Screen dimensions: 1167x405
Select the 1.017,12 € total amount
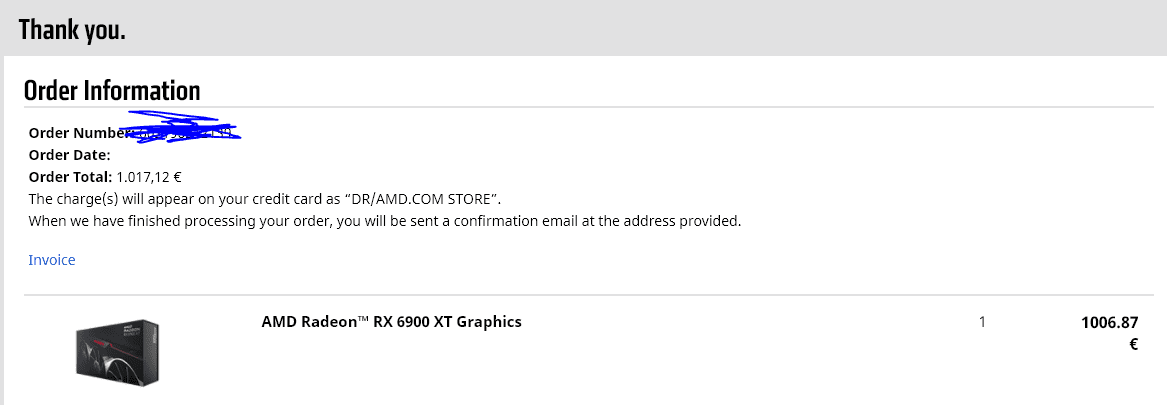pyautogui.click(x=150, y=177)
